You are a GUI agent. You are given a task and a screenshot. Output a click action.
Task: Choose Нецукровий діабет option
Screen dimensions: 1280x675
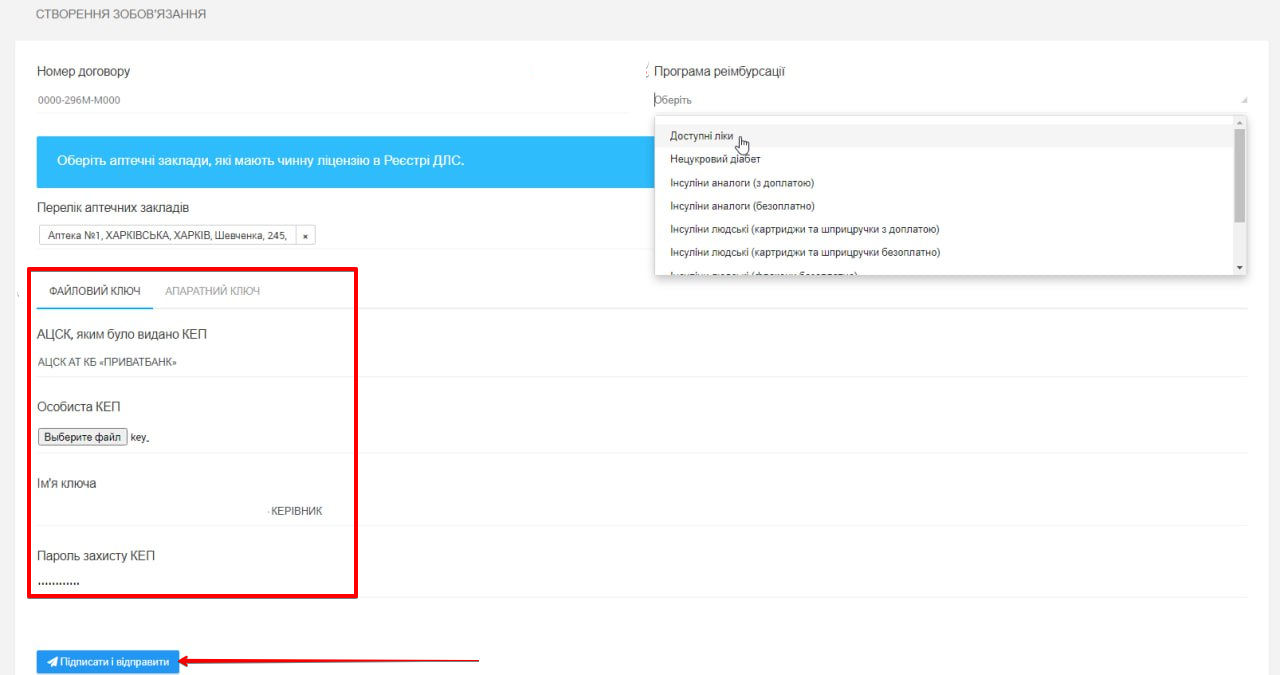coord(715,159)
